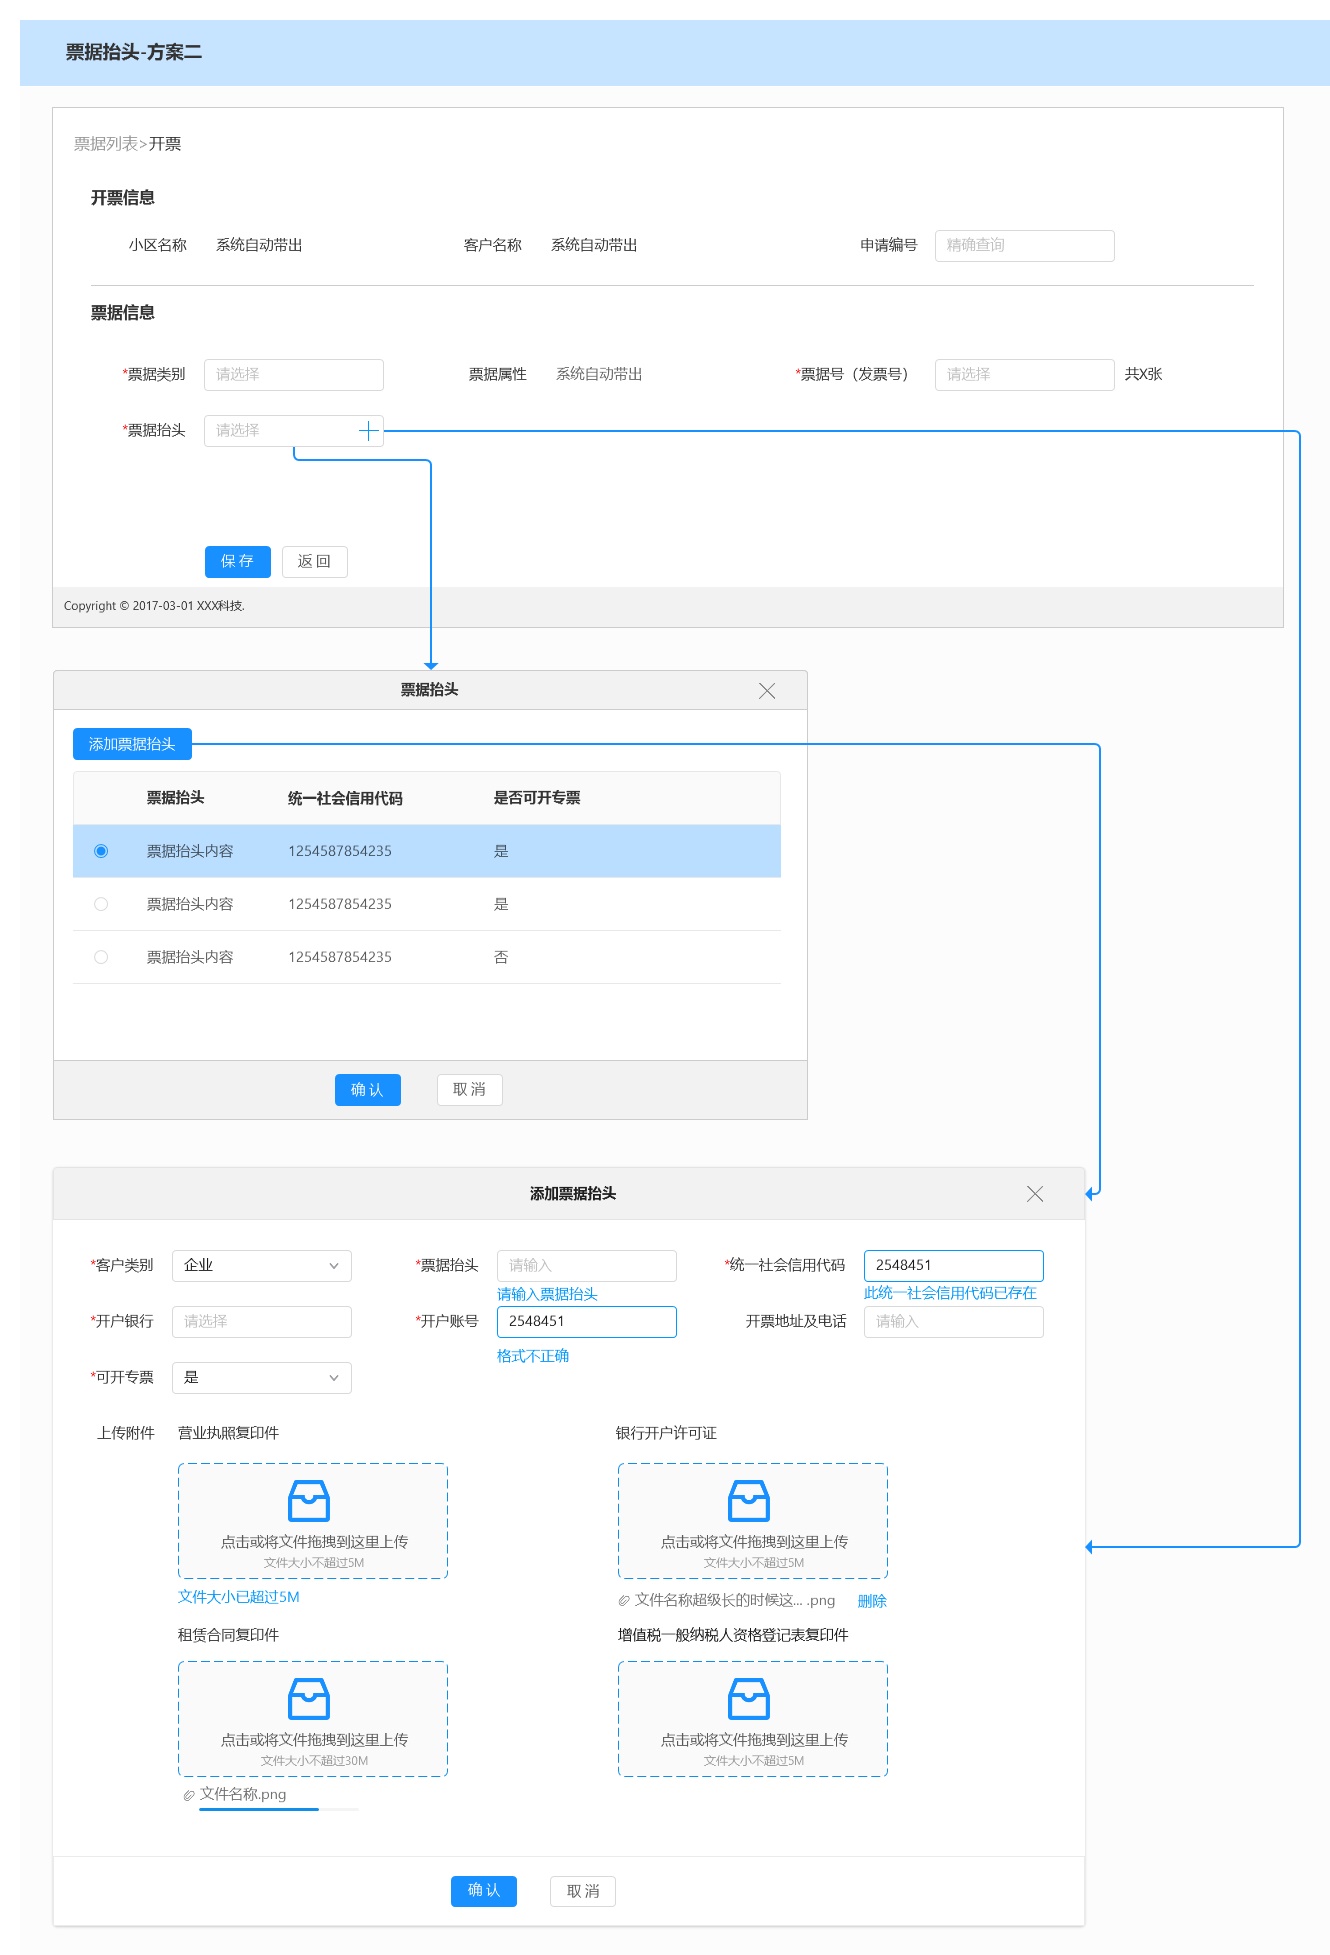
Task: Click upload inbox icon under 租赁合同复印件
Action: point(309,1699)
